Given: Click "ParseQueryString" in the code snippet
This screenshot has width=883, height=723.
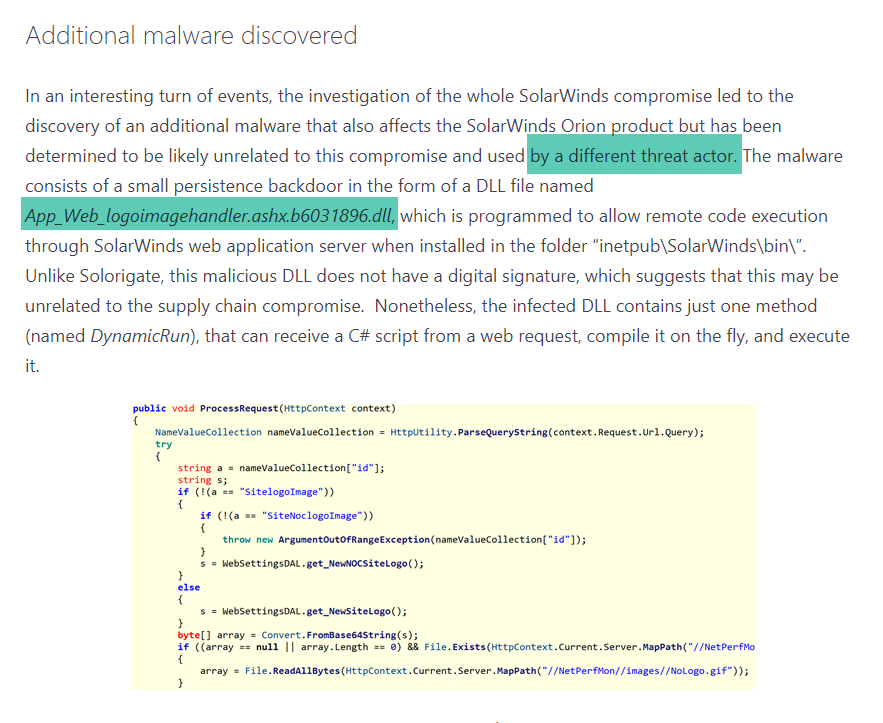Looking at the screenshot, I should 502,432.
